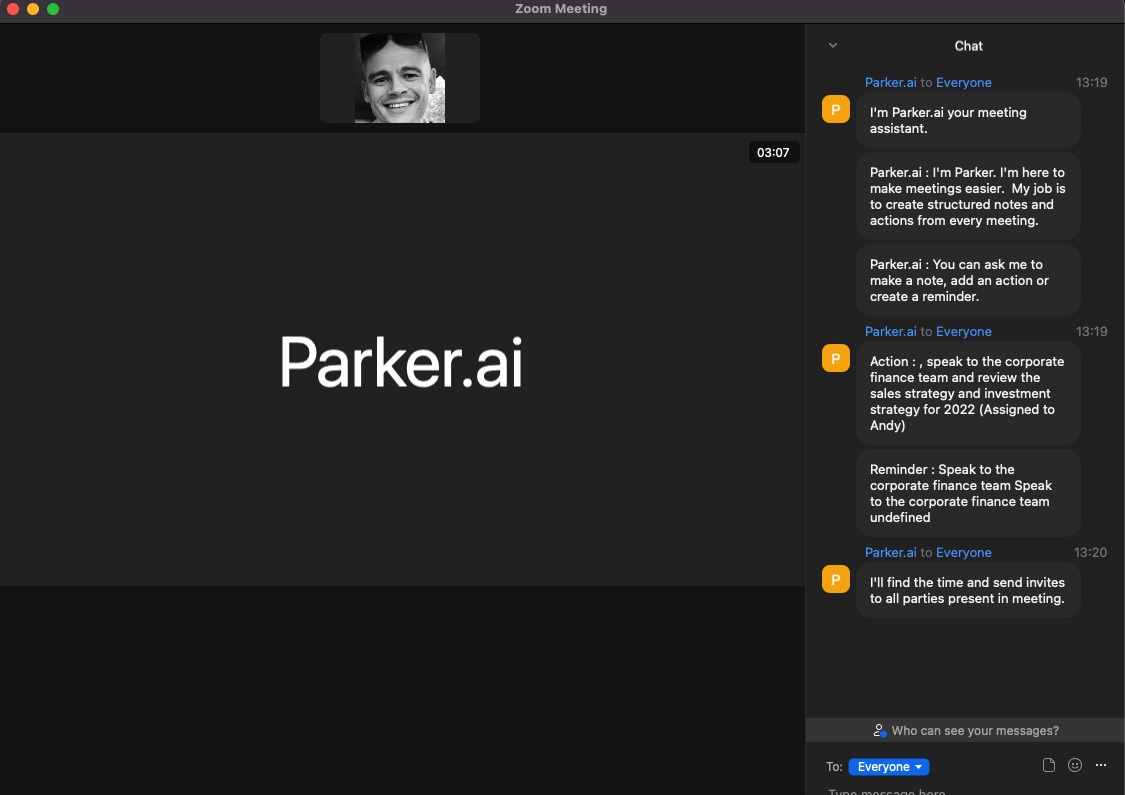Select the participant video thumbnail at top
The width and height of the screenshot is (1125, 795).
coord(399,77)
